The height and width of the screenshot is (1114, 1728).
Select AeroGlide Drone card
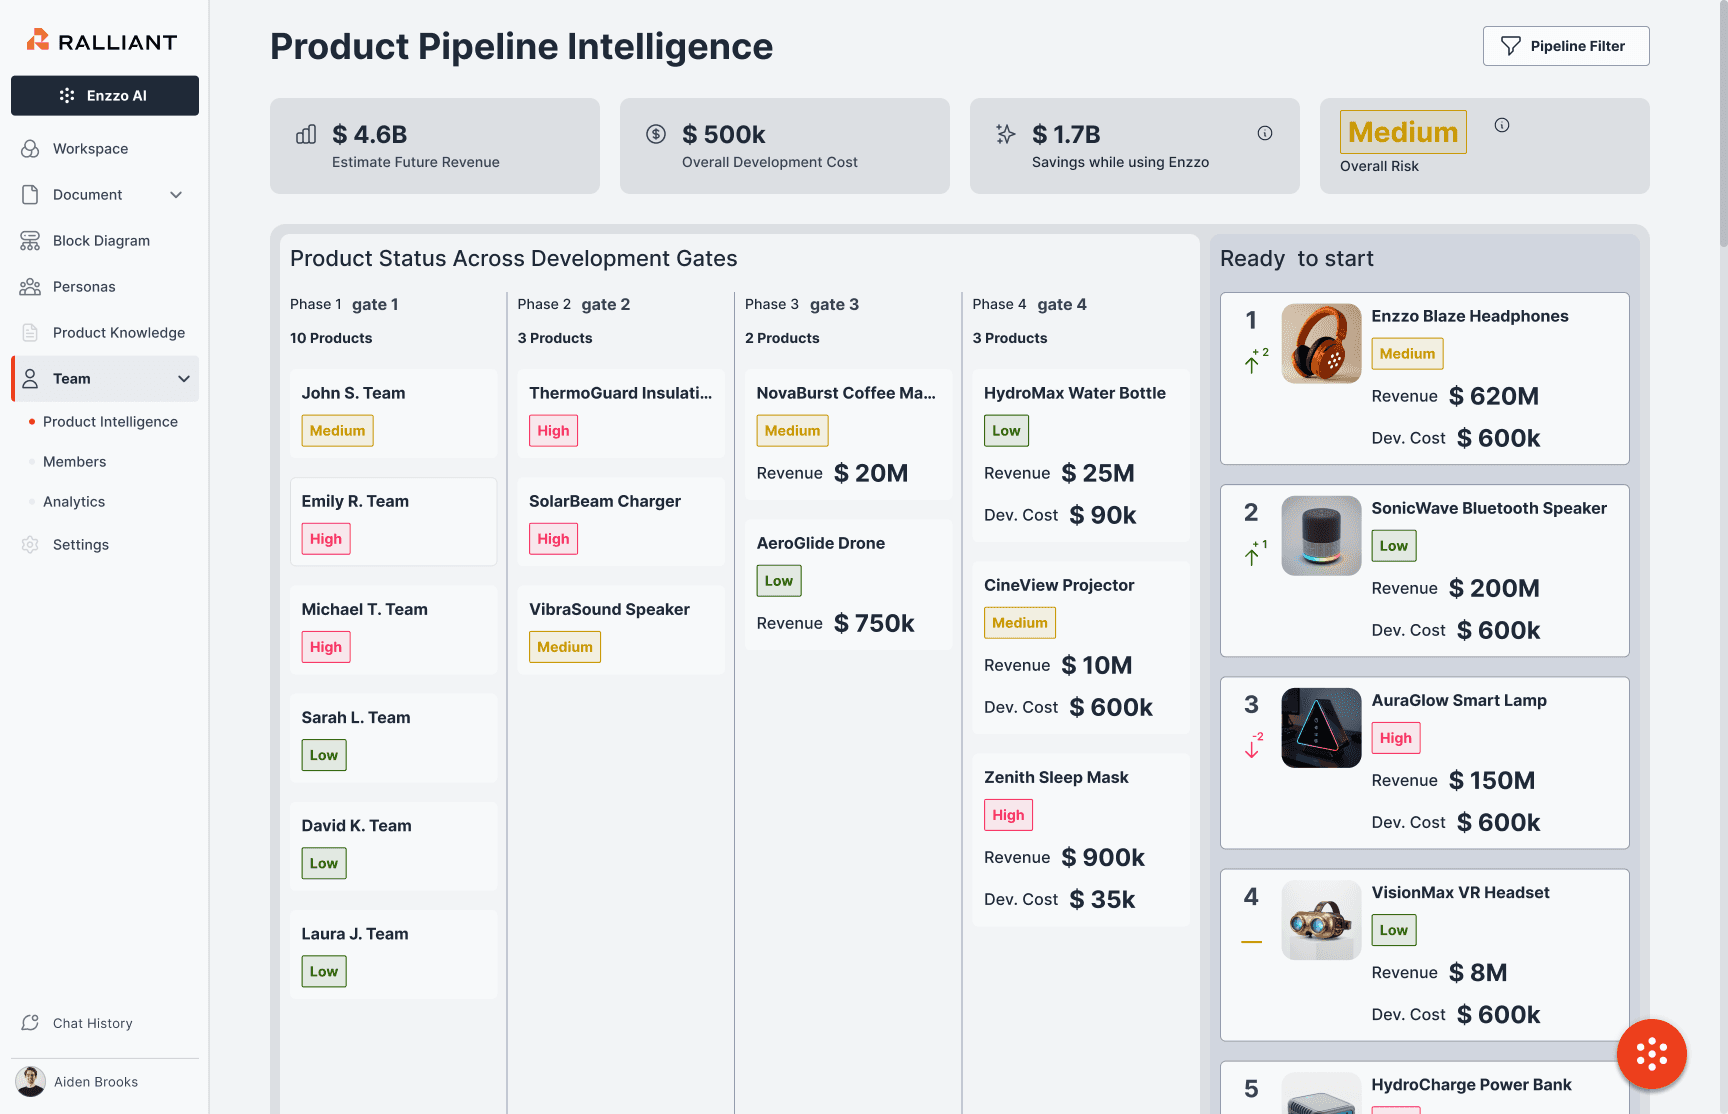pos(849,585)
